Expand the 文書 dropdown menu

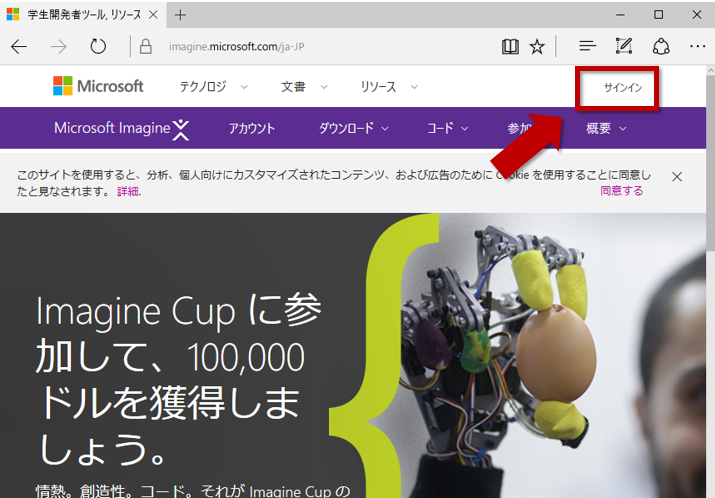click(304, 87)
